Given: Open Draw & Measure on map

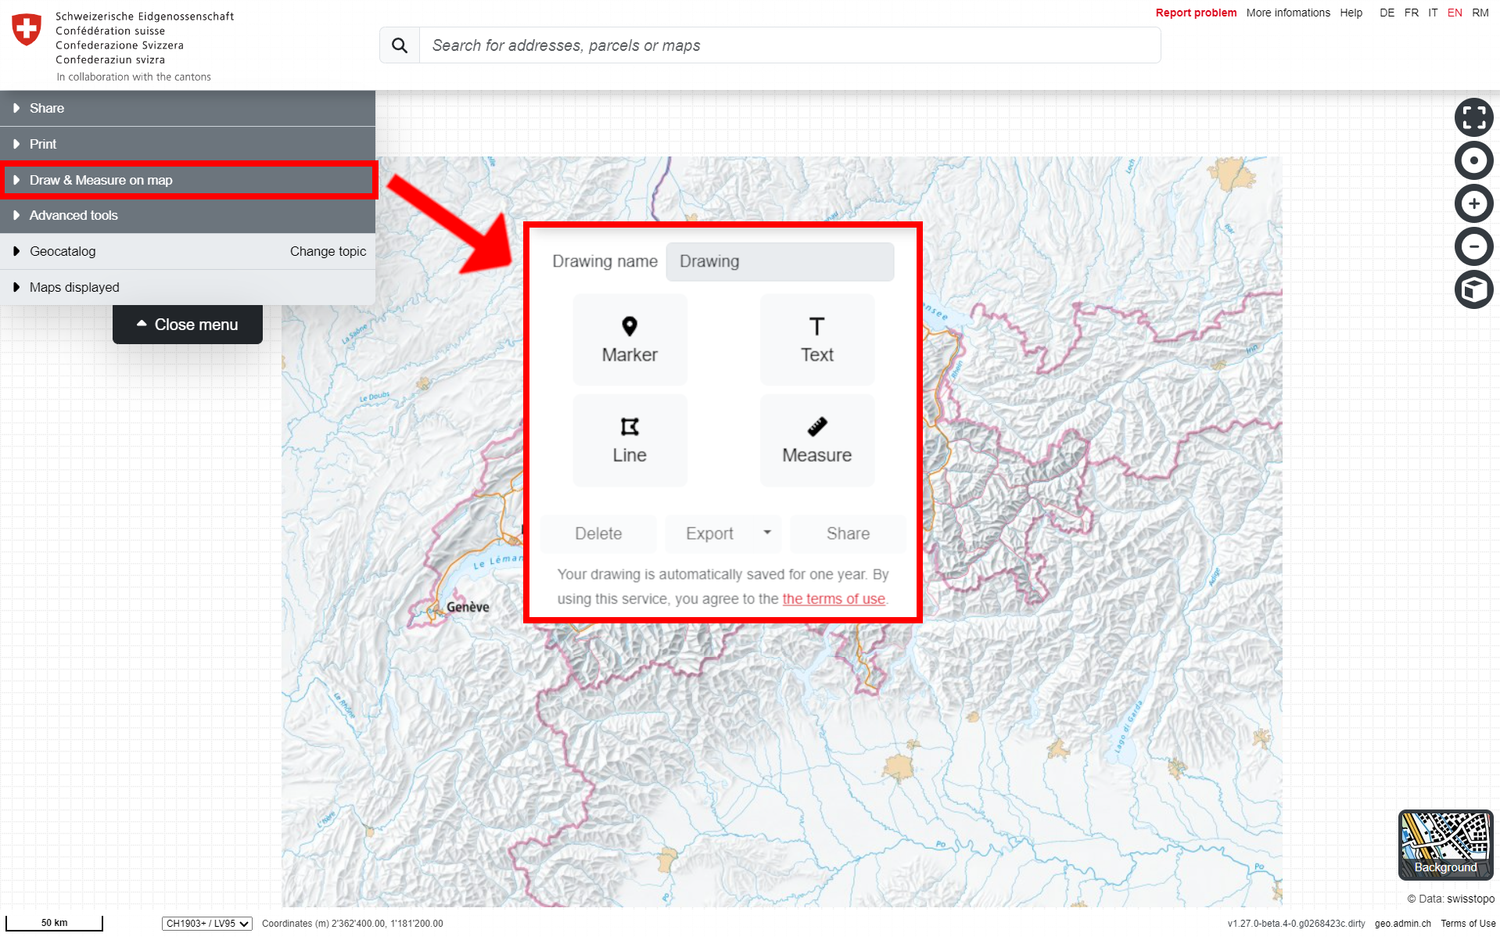Looking at the screenshot, I should [101, 180].
